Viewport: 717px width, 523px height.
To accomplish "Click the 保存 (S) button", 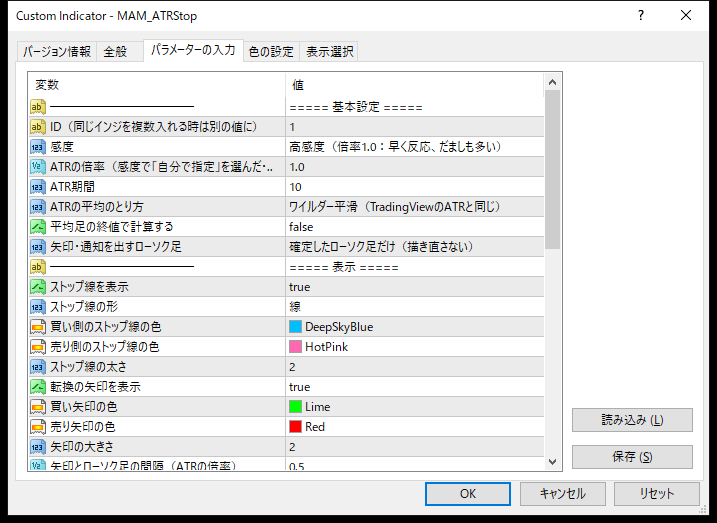I will pyautogui.click(x=632, y=457).
